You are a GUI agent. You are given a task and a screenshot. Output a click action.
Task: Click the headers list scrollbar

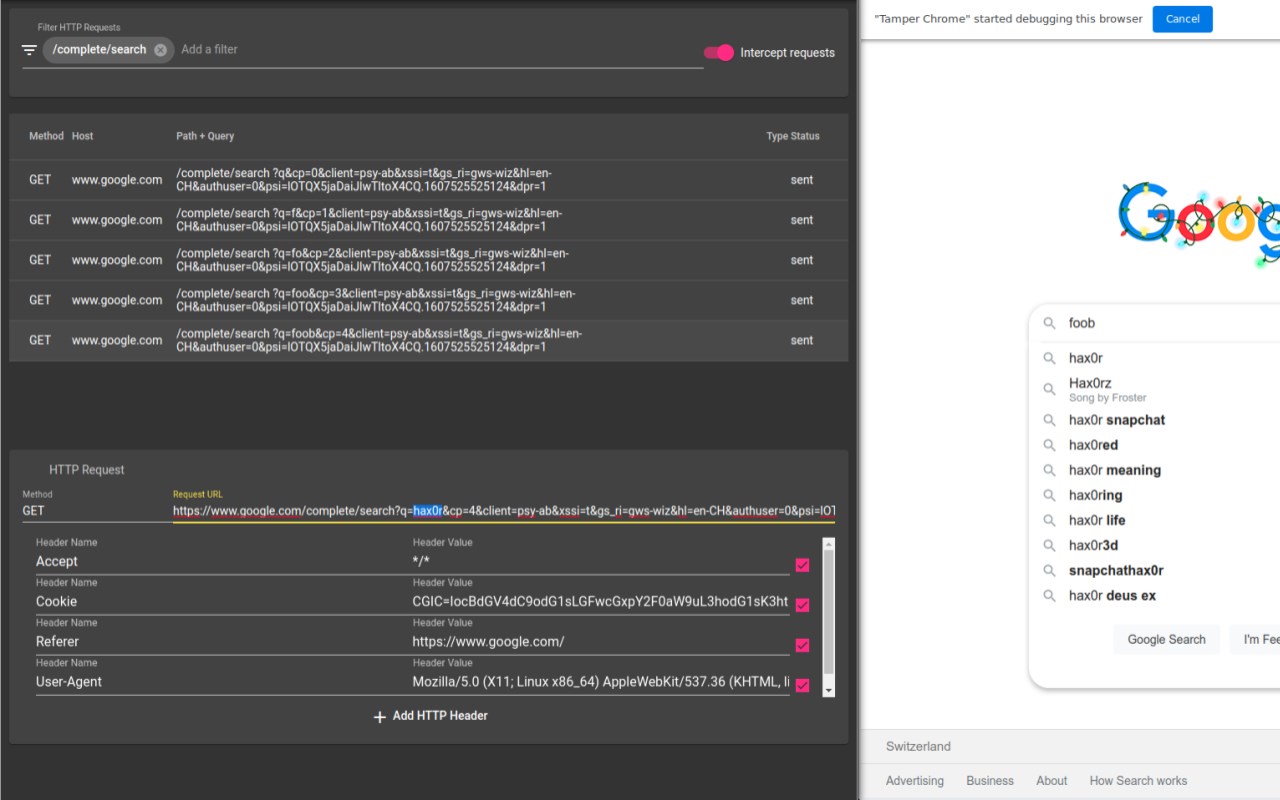828,612
